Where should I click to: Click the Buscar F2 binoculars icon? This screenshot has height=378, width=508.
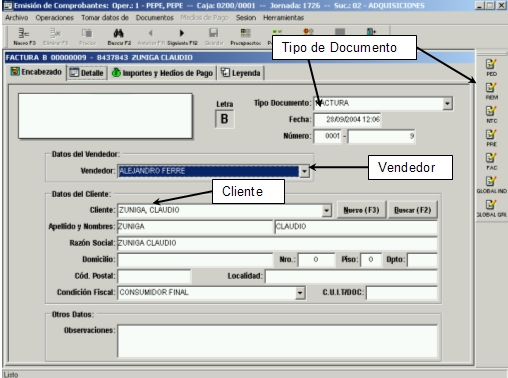(119, 37)
